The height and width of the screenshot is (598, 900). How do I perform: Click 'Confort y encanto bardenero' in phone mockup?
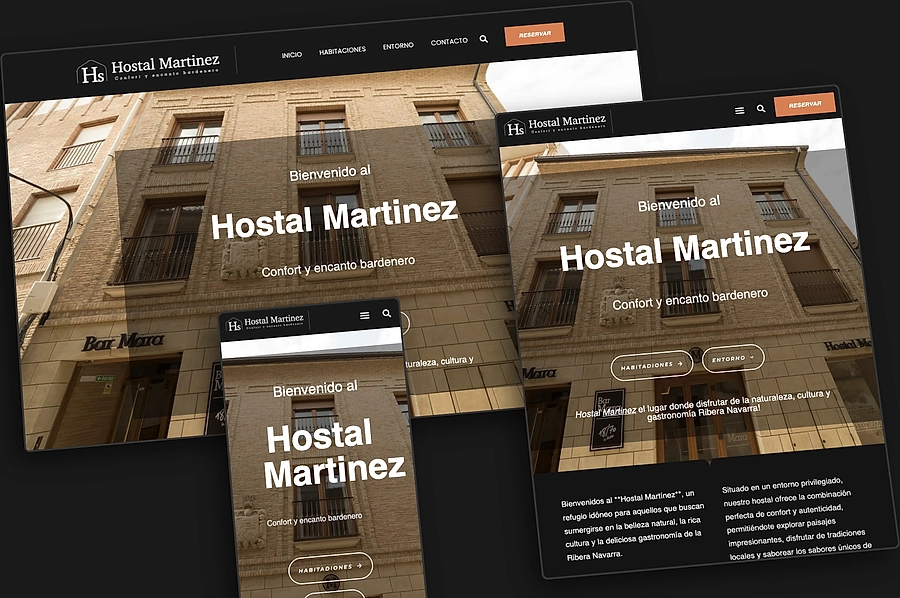point(314,519)
